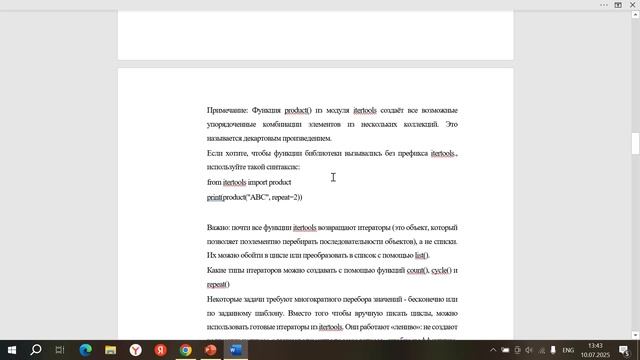This screenshot has width=640, height=360.
Task: Open the three-dots ribbon menu at top
Action: (x=604, y=5)
